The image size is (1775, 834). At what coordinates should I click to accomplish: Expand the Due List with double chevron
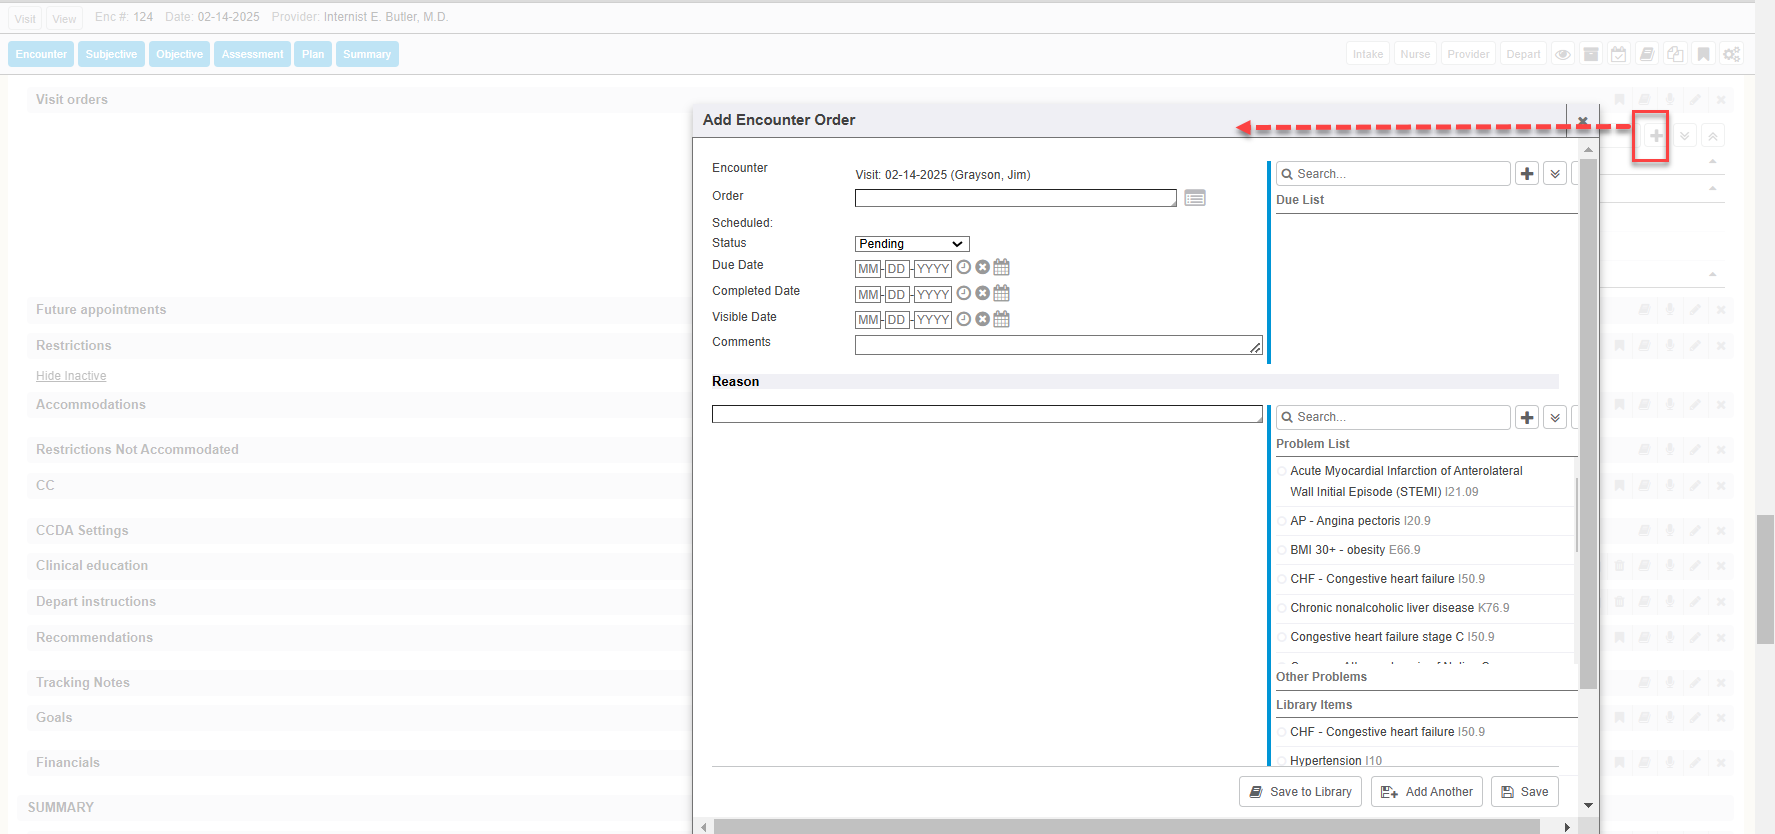(x=1554, y=174)
